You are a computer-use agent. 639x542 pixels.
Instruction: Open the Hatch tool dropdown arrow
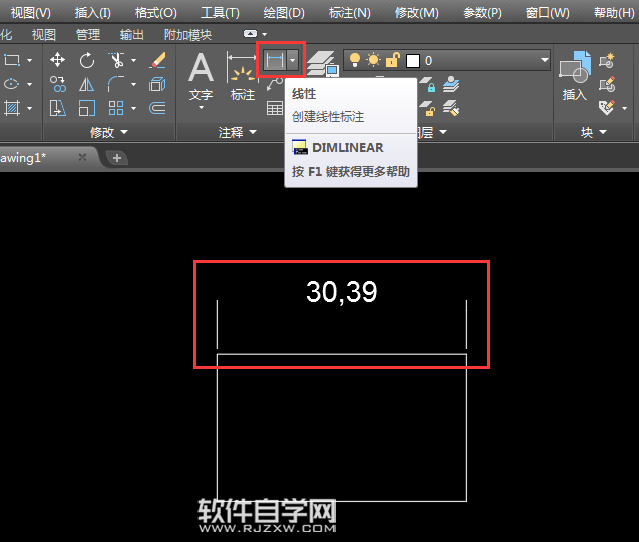(29, 108)
